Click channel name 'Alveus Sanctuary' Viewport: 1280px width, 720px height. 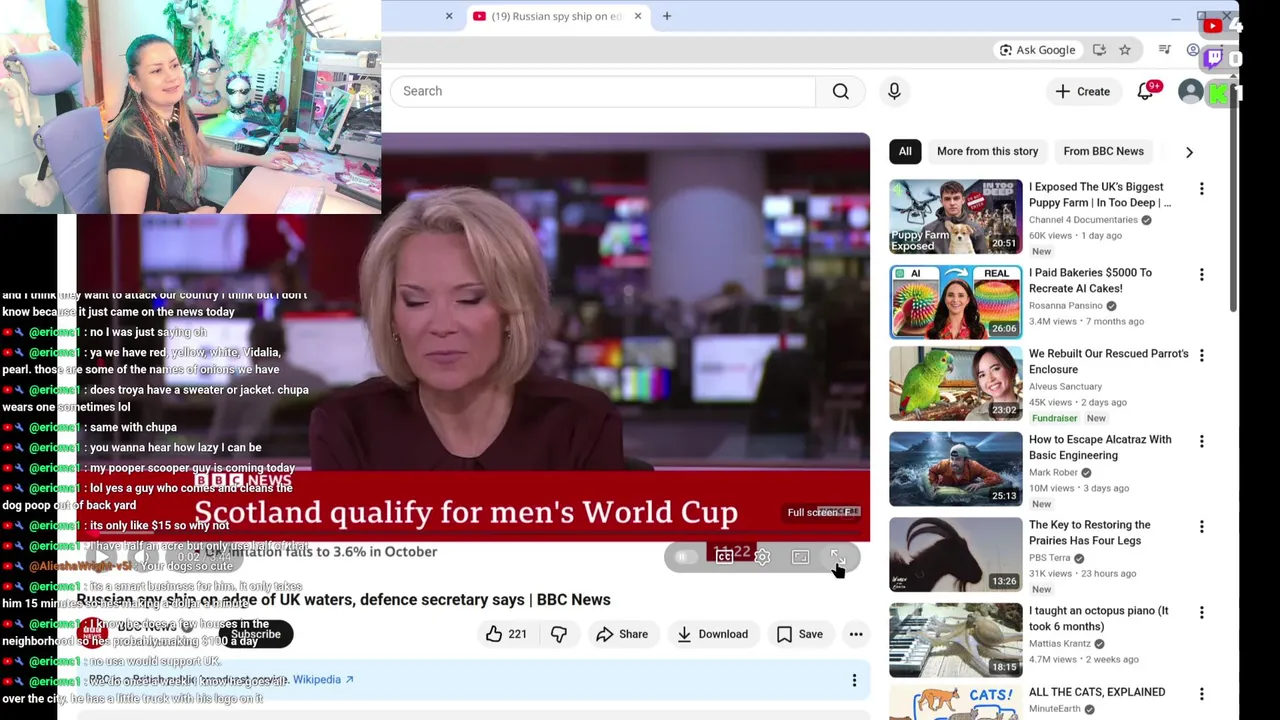(x=1065, y=387)
